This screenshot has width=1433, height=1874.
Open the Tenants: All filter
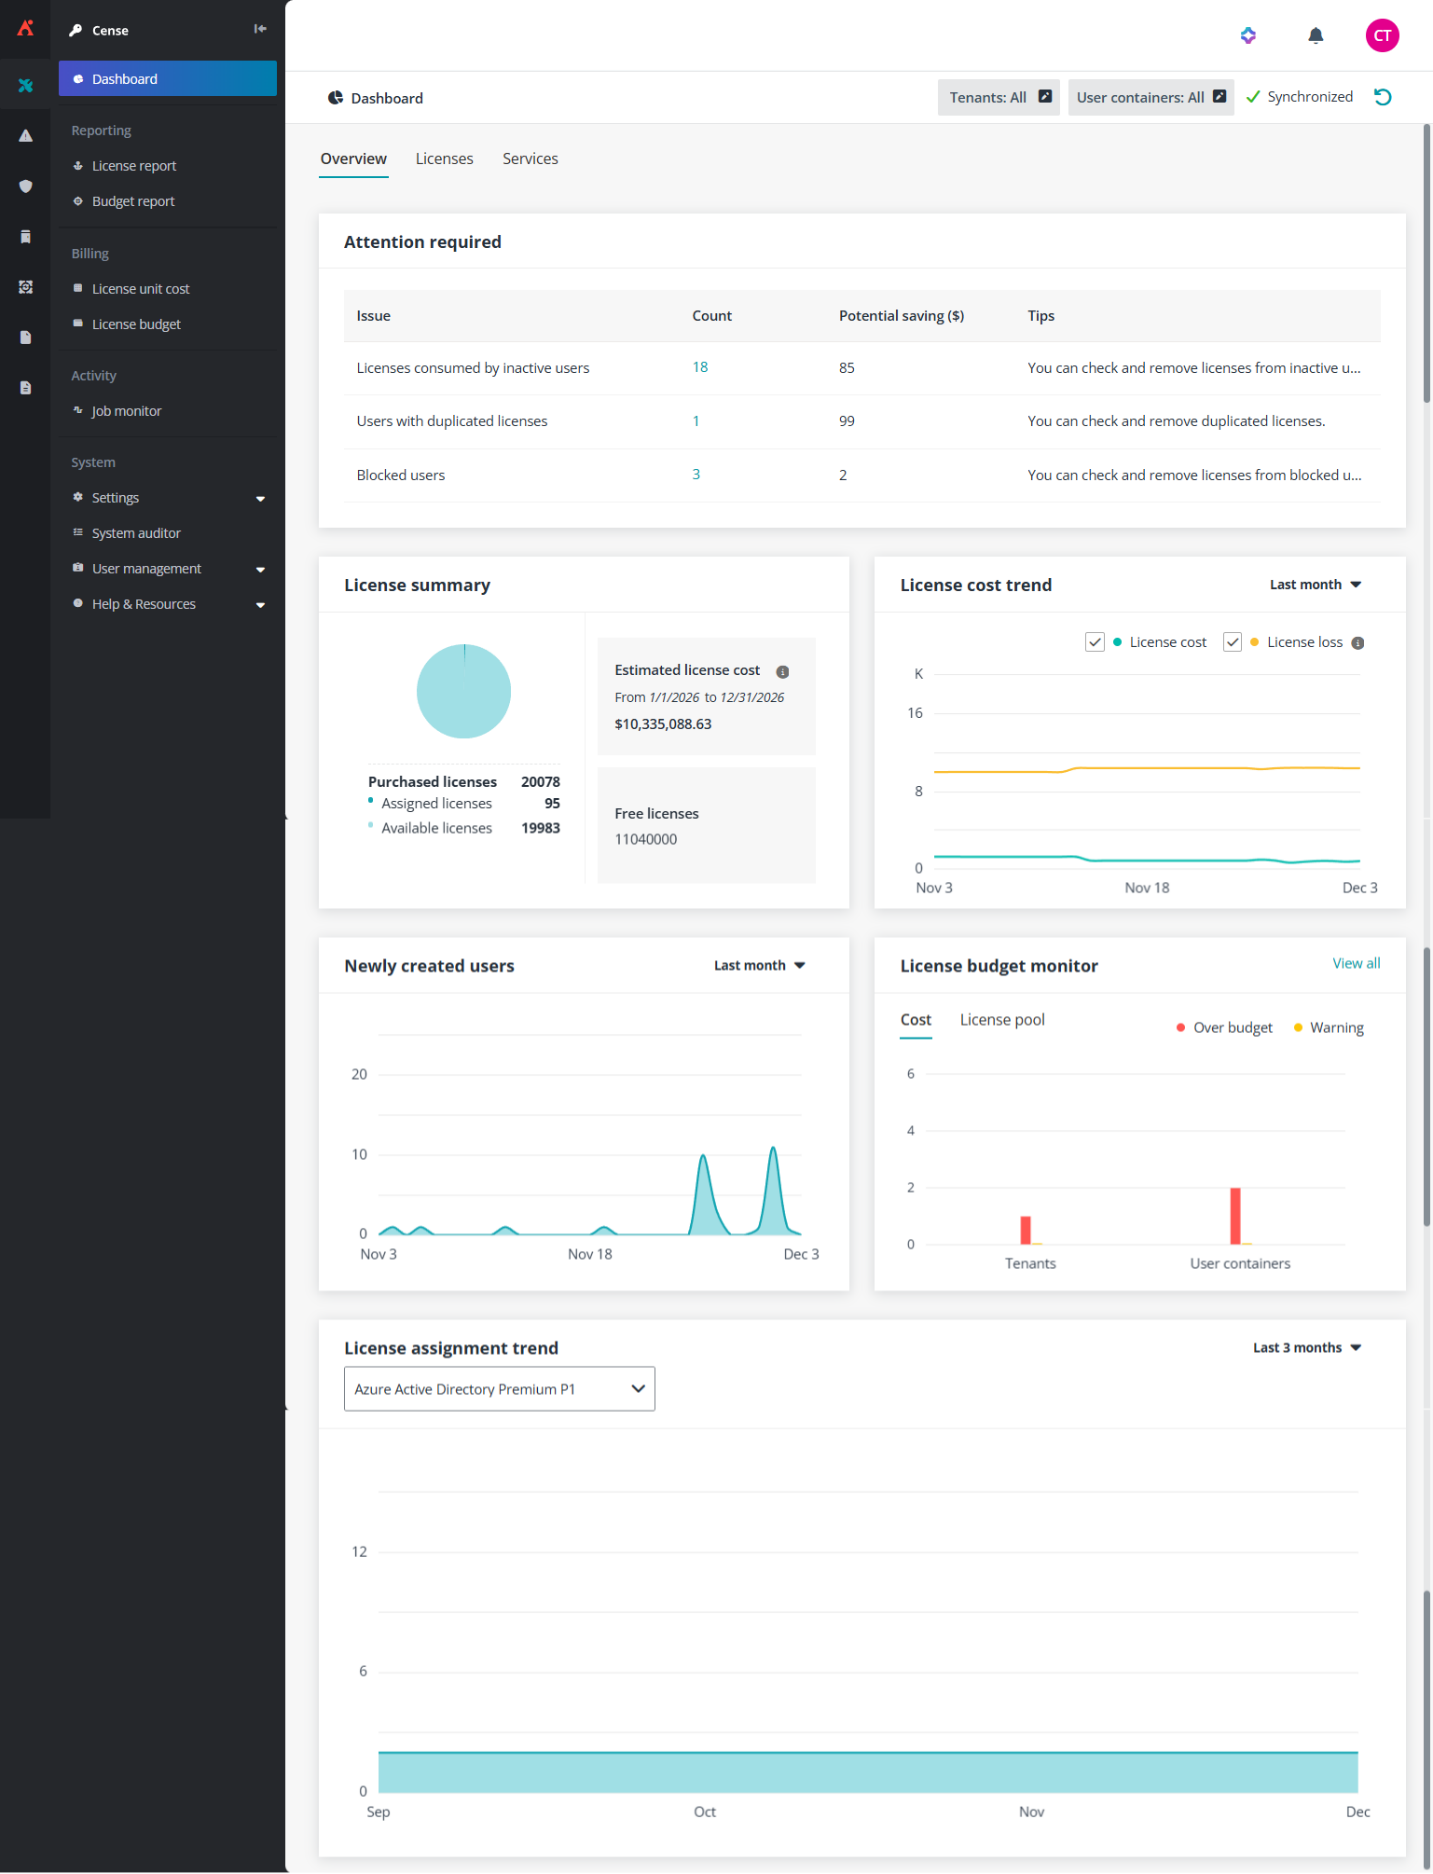pos(998,97)
